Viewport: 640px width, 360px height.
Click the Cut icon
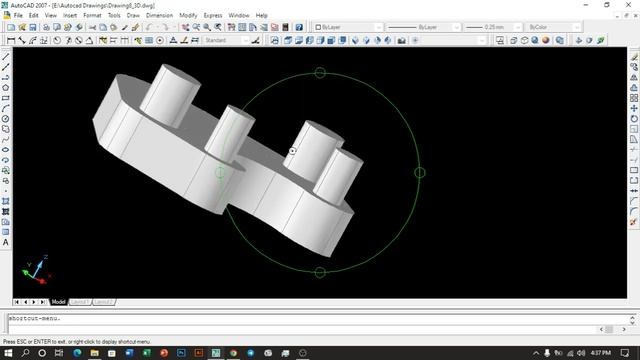tap(92, 27)
